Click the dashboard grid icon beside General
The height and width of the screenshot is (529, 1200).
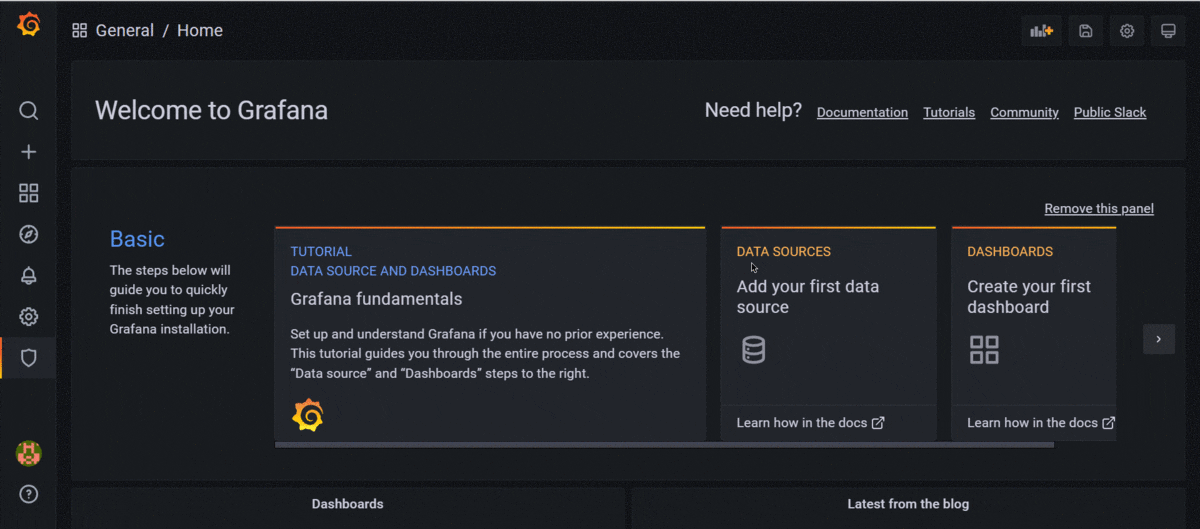[80, 31]
